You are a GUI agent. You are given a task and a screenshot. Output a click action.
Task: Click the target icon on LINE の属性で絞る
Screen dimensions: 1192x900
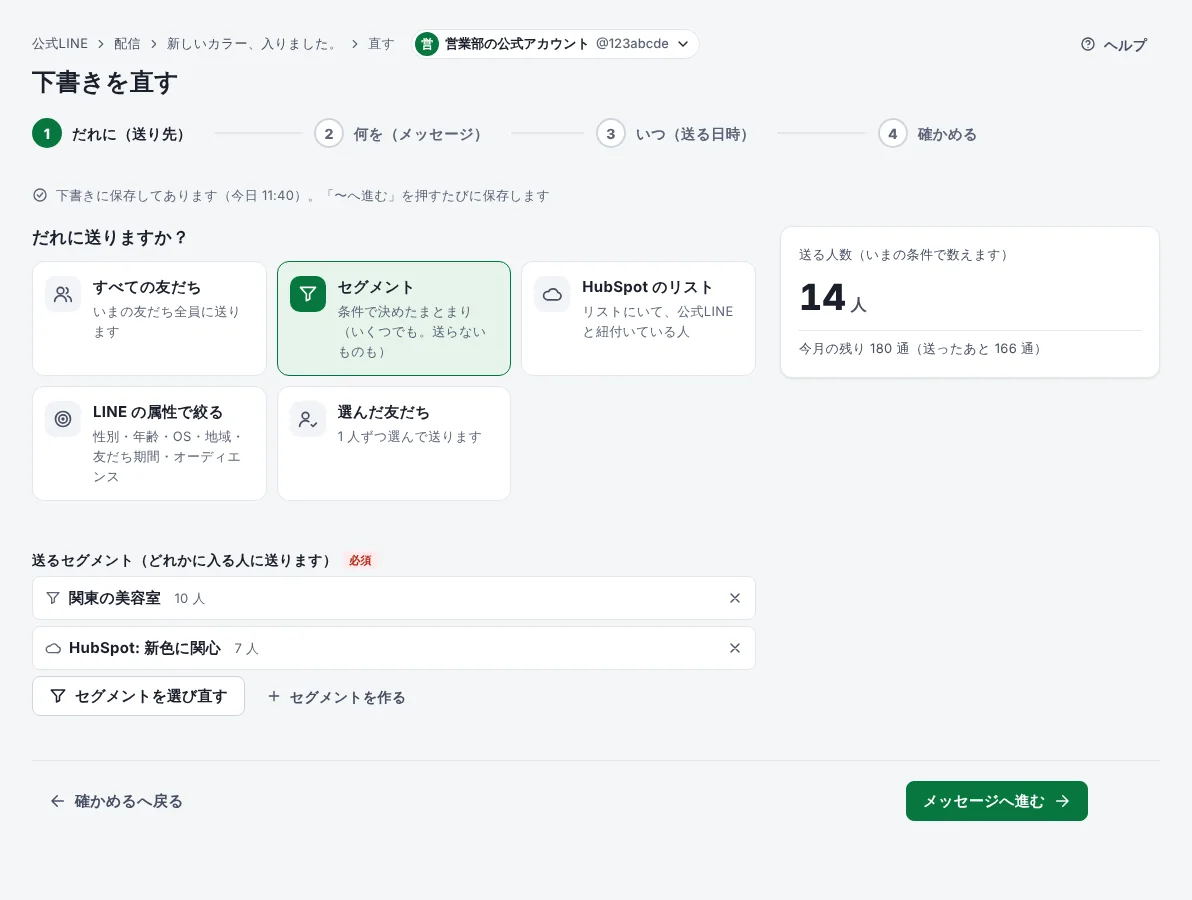point(63,419)
